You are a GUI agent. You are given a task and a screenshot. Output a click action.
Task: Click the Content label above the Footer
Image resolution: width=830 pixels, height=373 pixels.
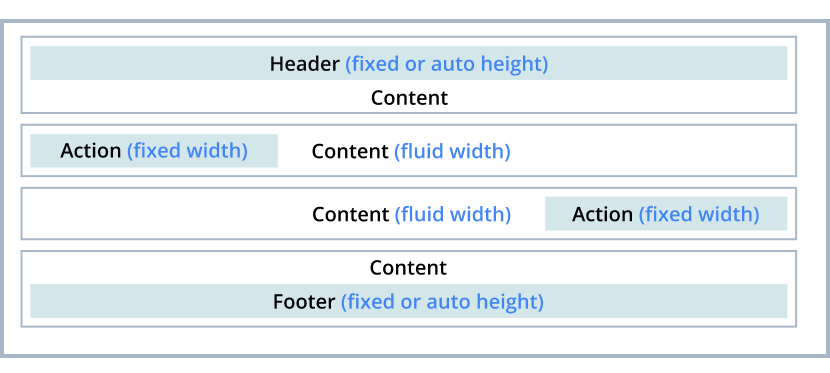tap(408, 268)
